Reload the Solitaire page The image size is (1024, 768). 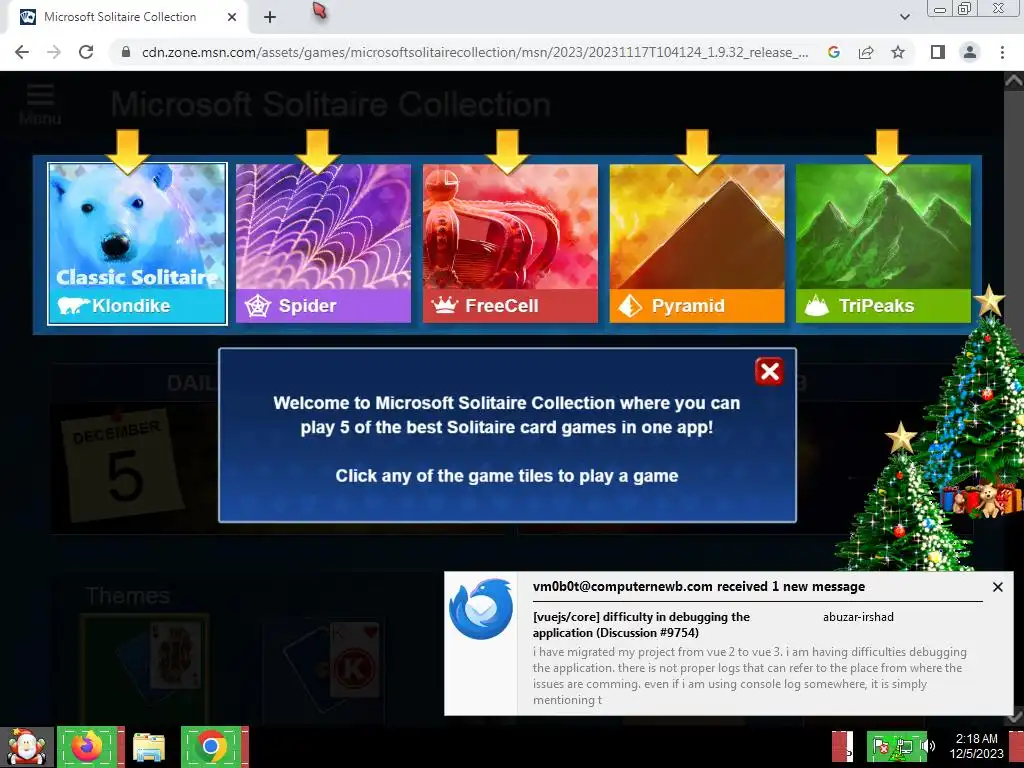click(x=86, y=52)
